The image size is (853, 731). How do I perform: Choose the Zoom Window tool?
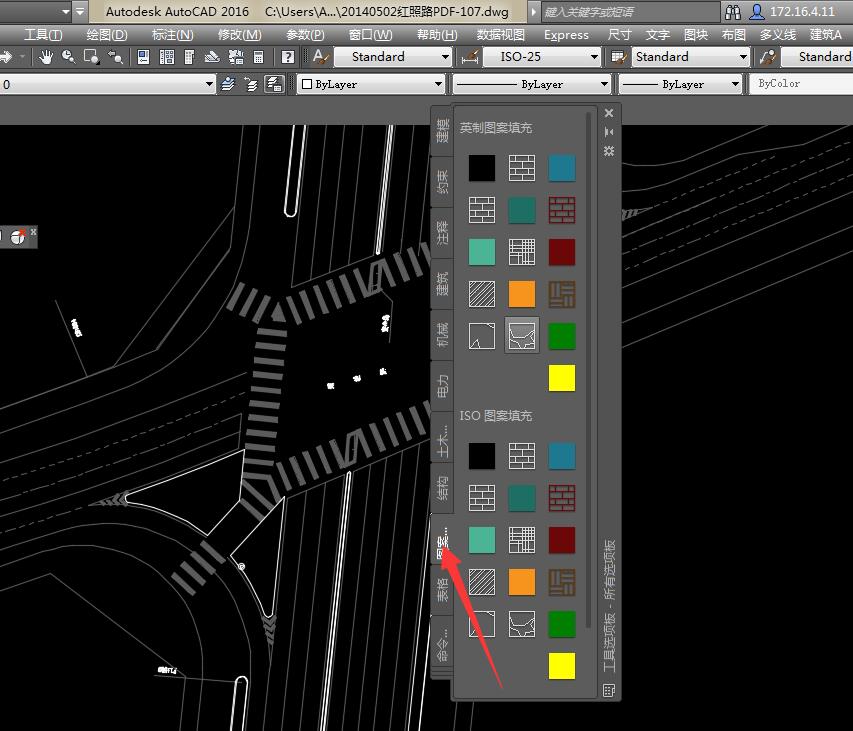click(x=91, y=57)
